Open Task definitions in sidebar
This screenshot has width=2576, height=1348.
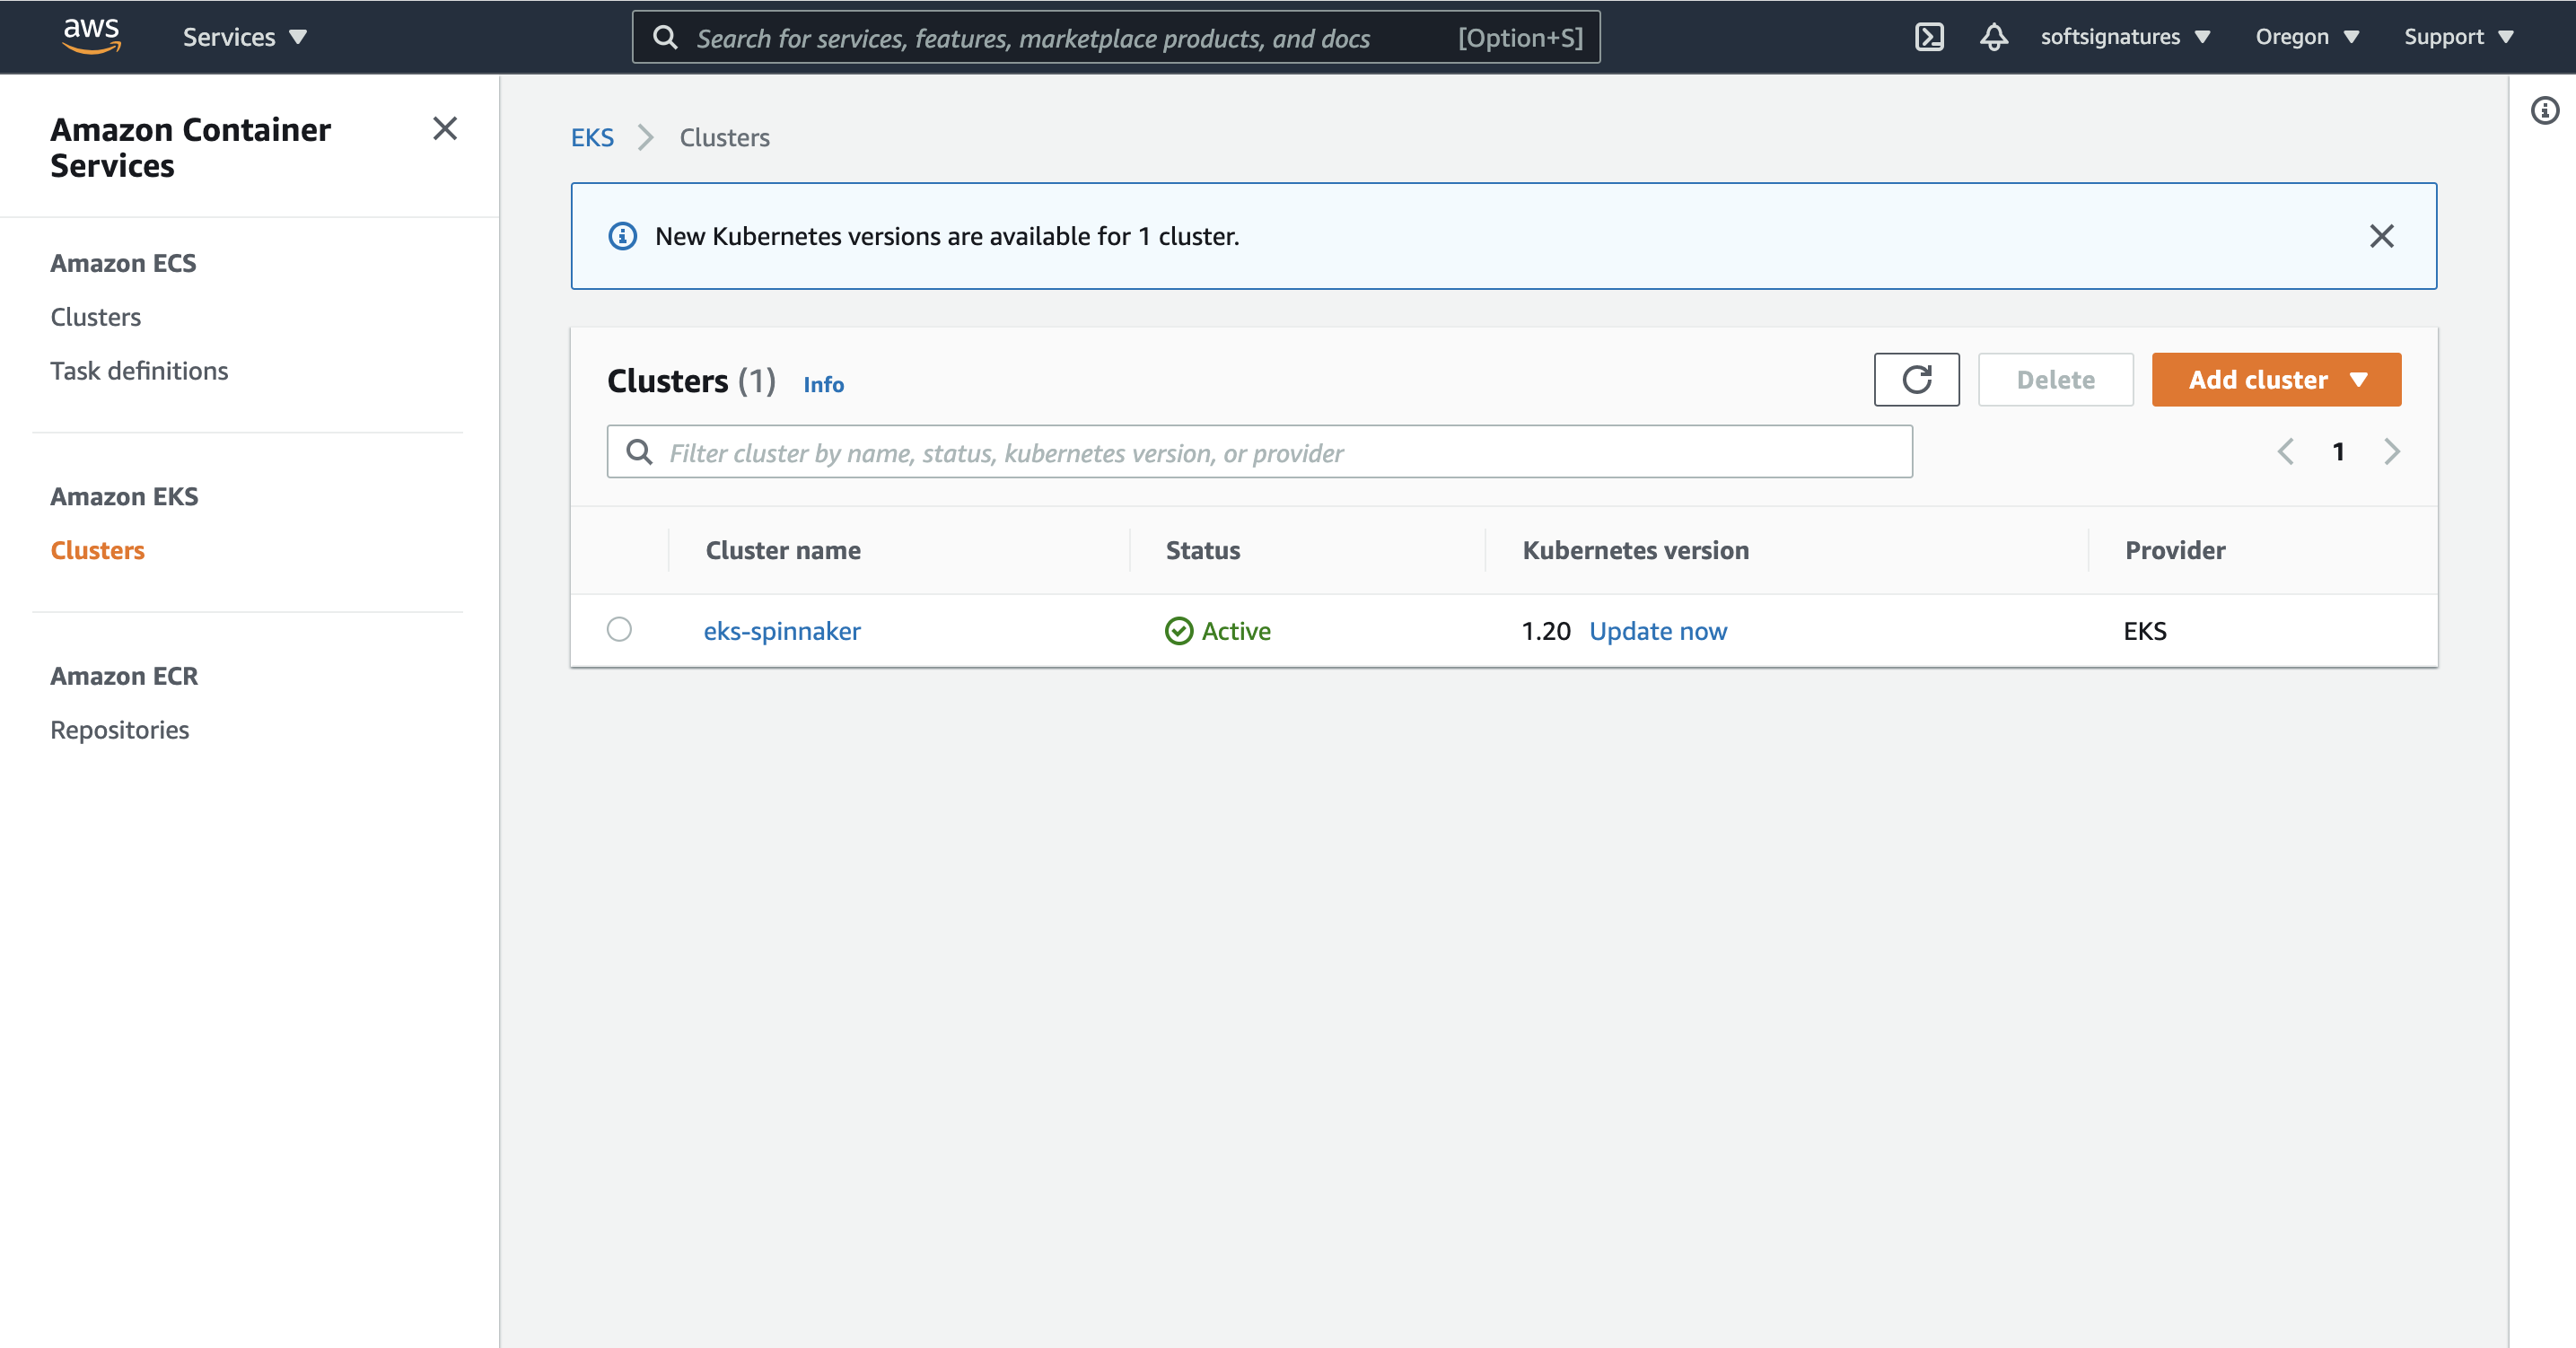pos(139,371)
